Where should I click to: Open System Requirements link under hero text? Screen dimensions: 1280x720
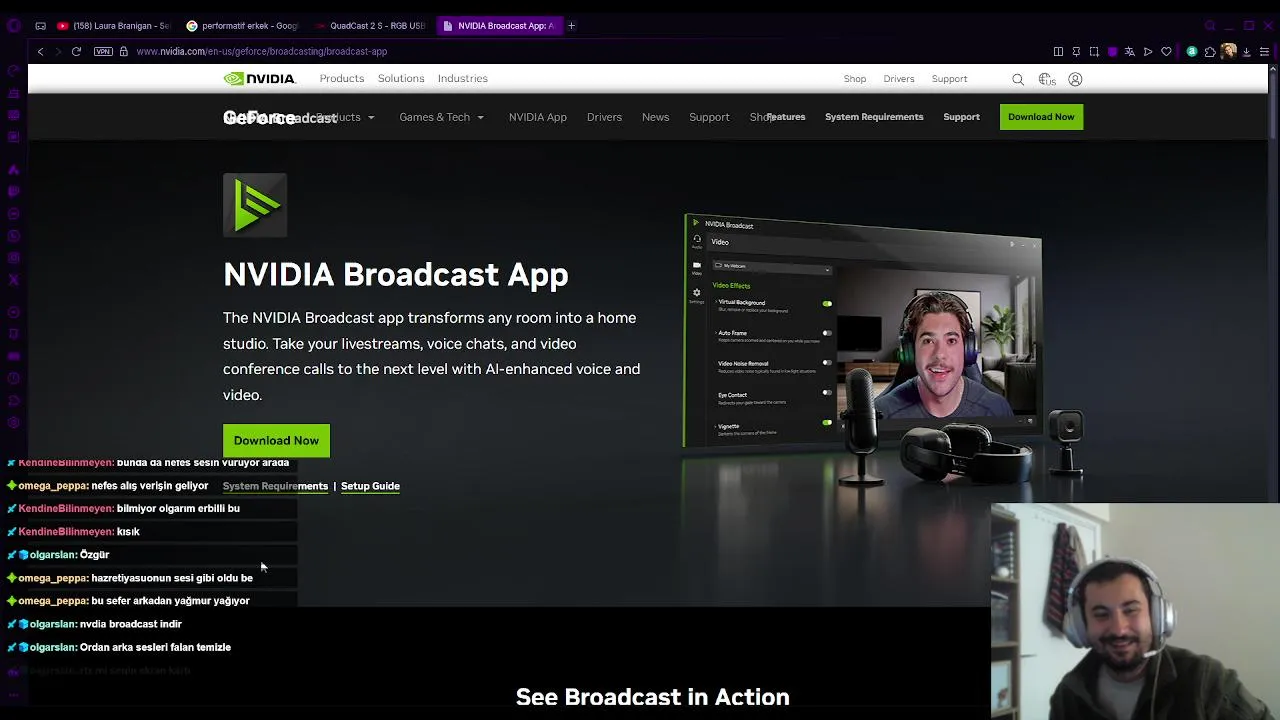275,486
